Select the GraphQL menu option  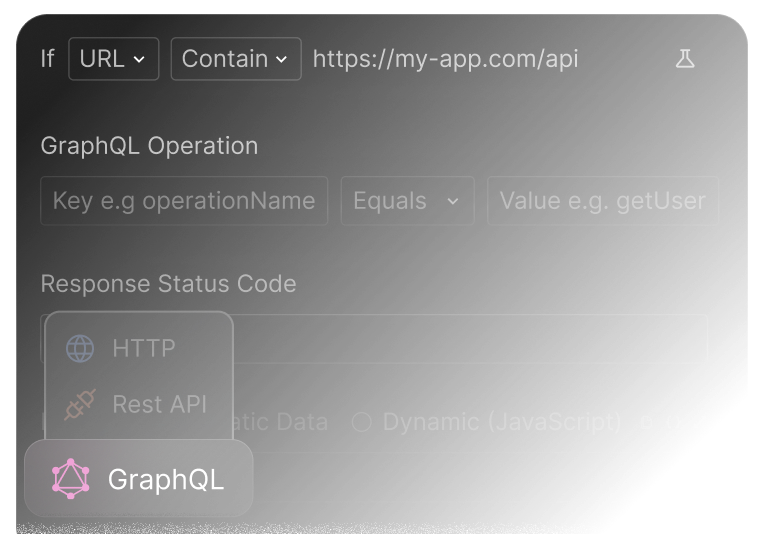pos(139,478)
